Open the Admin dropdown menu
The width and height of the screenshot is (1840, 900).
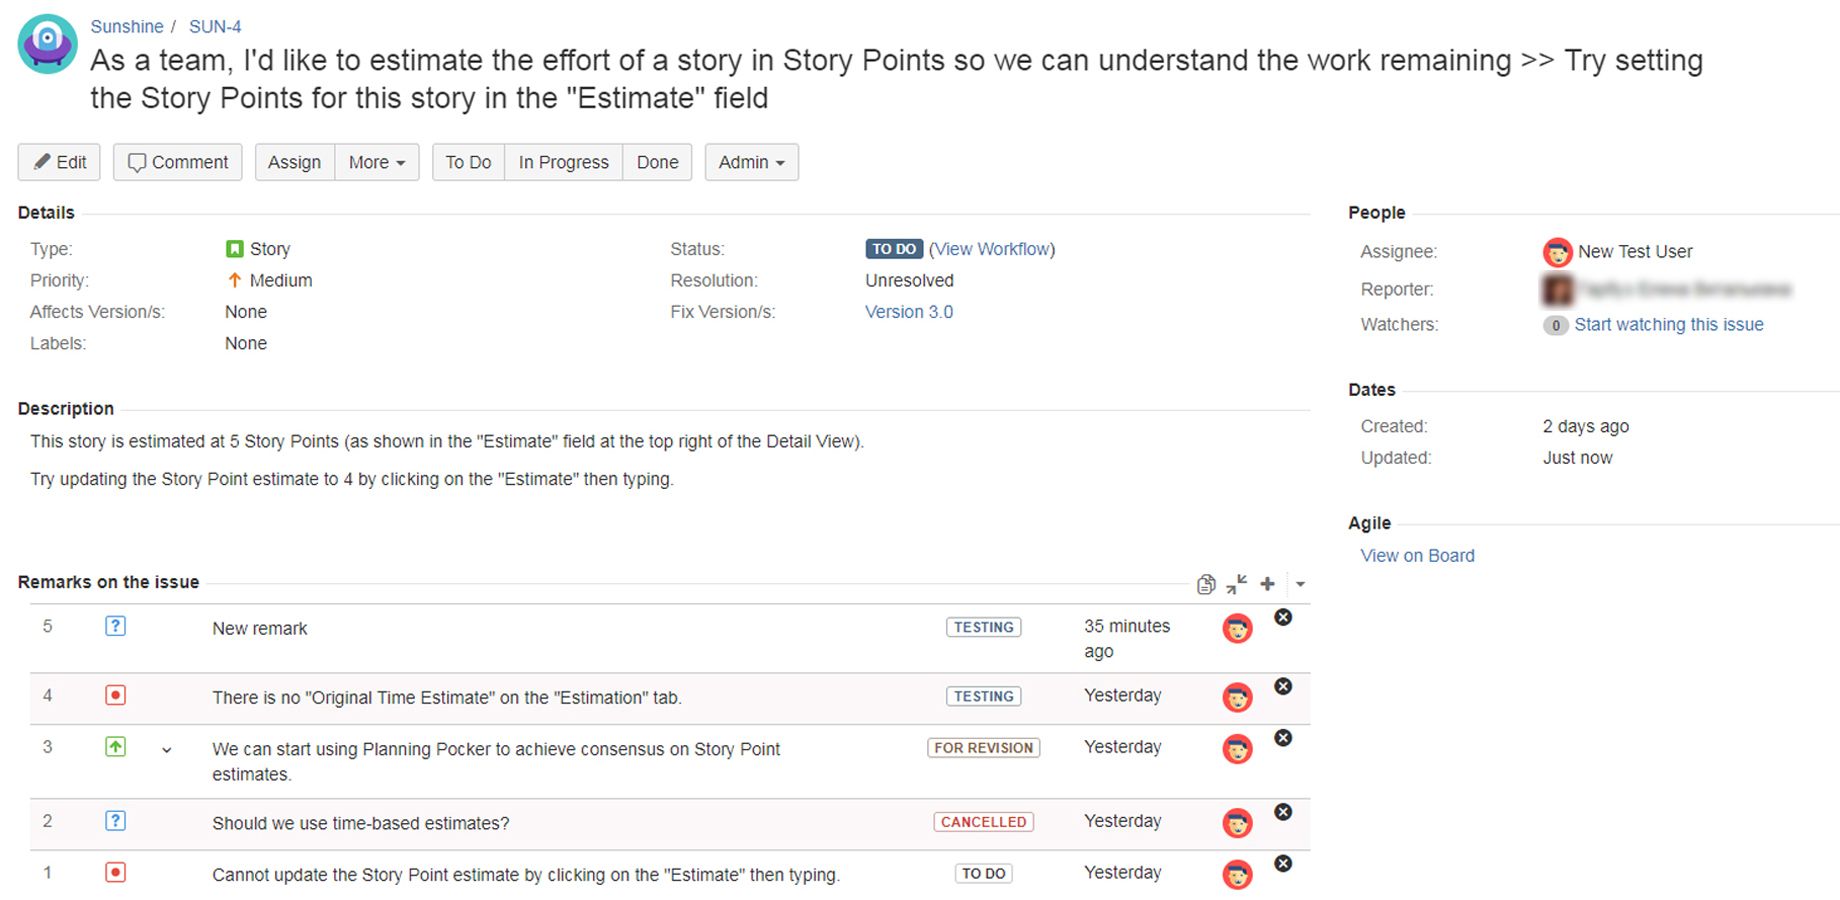click(751, 162)
